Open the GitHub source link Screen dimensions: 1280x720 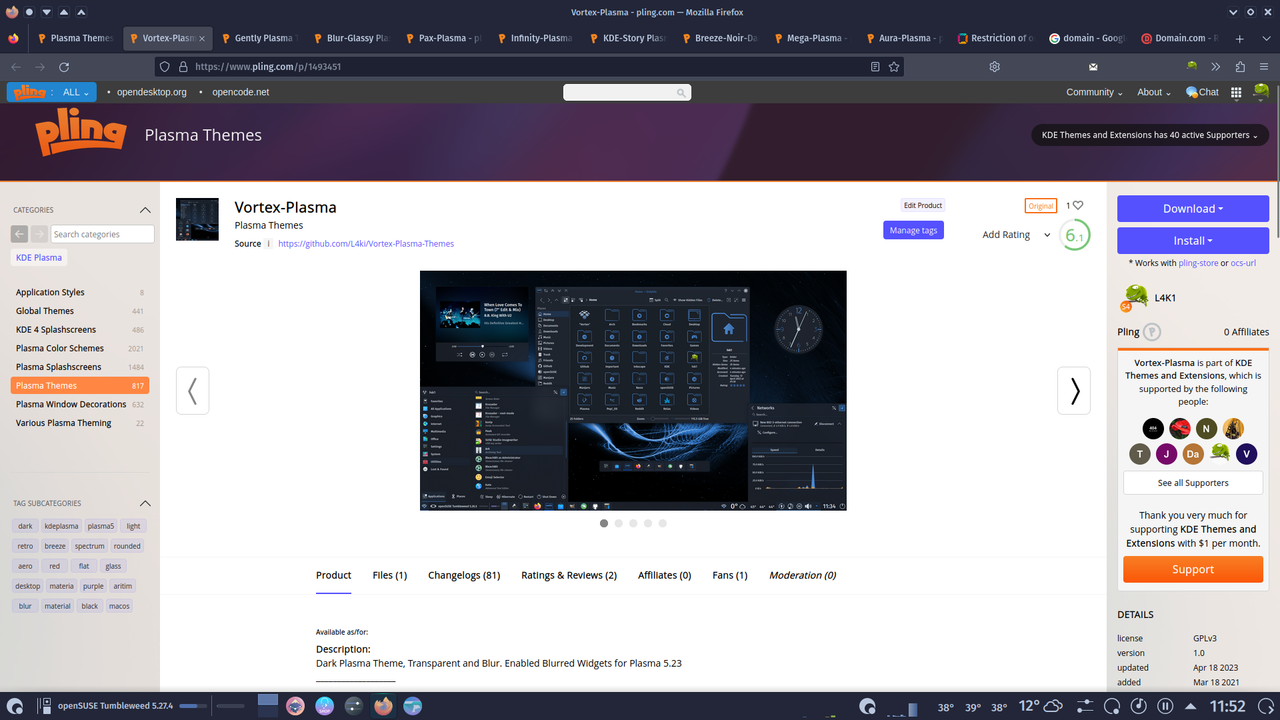pos(366,243)
